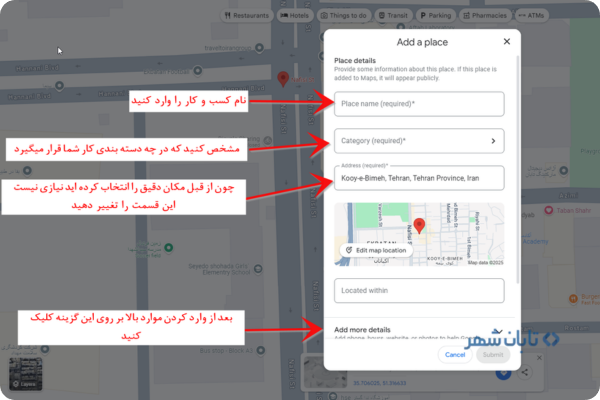The image size is (600, 400).
Task: Click the red pin on Nafisi St
Action: click(x=283, y=79)
